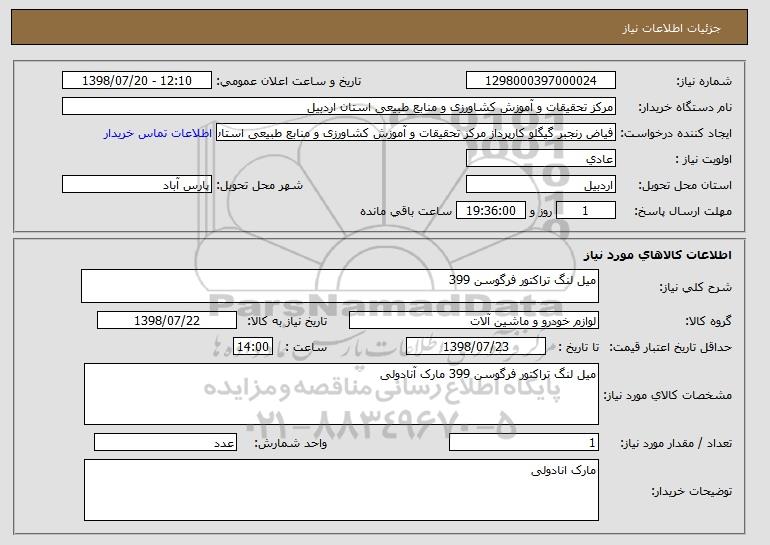
Task: Select the اولویت نیاز field showing عادی
Action: point(541,159)
